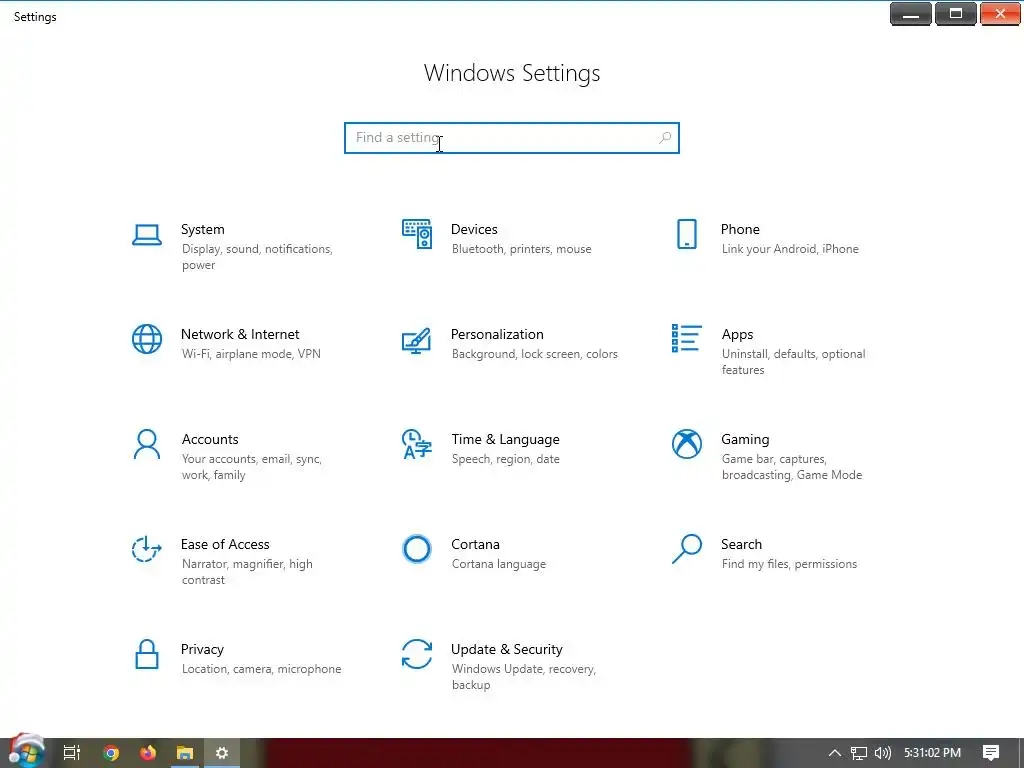Click 'Link your Android, iPhone' description
The width and height of the screenshot is (1024, 768).
point(790,249)
